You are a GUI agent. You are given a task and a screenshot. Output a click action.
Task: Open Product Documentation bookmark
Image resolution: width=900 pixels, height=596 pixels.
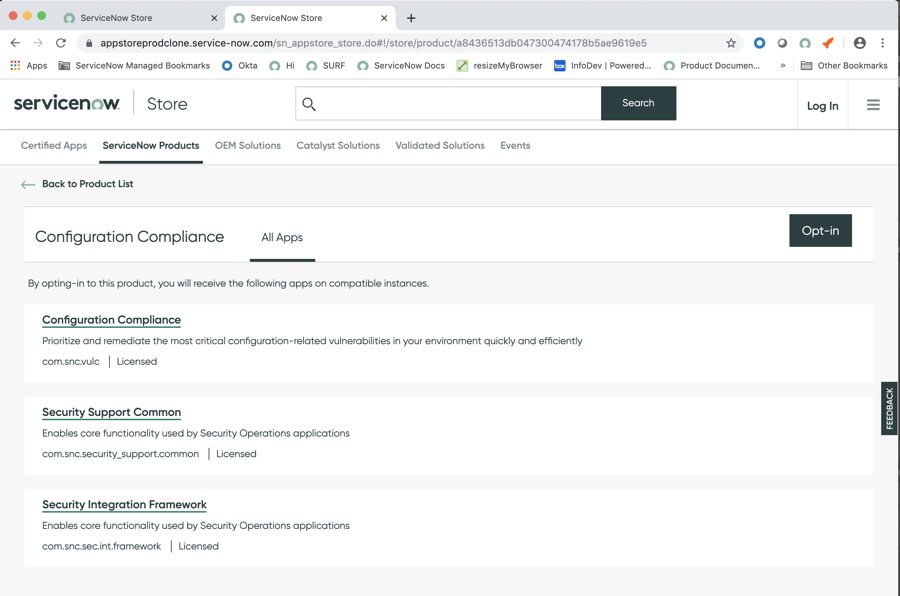pos(712,65)
